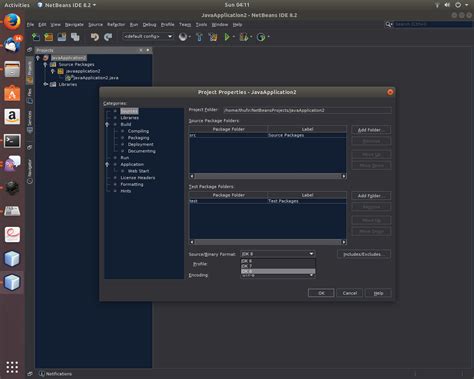Select the Compiling category
This screenshot has height=379, width=474.
tap(138, 131)
